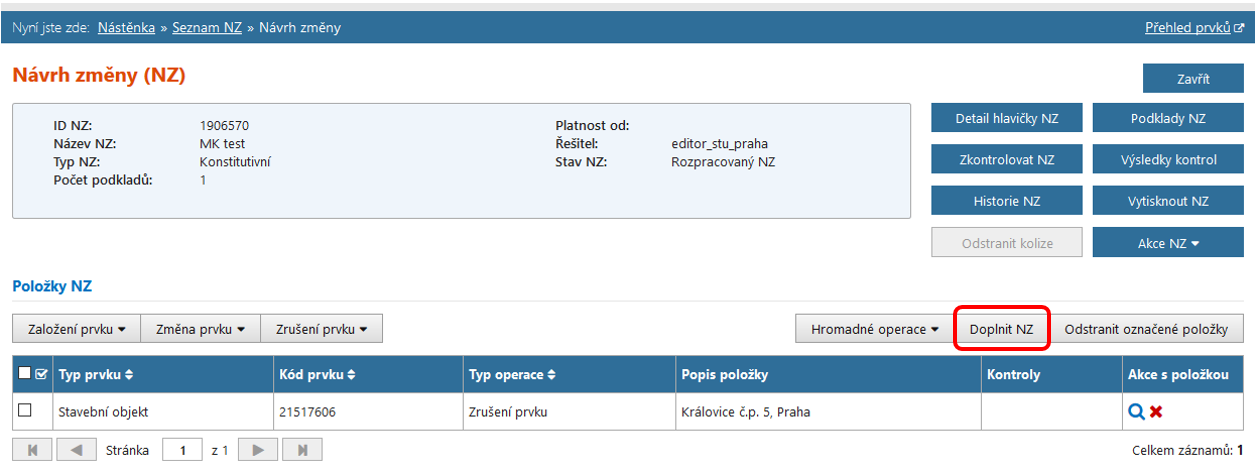
Task: Click the red X delete icon in row
Action: pos(1156,411)
